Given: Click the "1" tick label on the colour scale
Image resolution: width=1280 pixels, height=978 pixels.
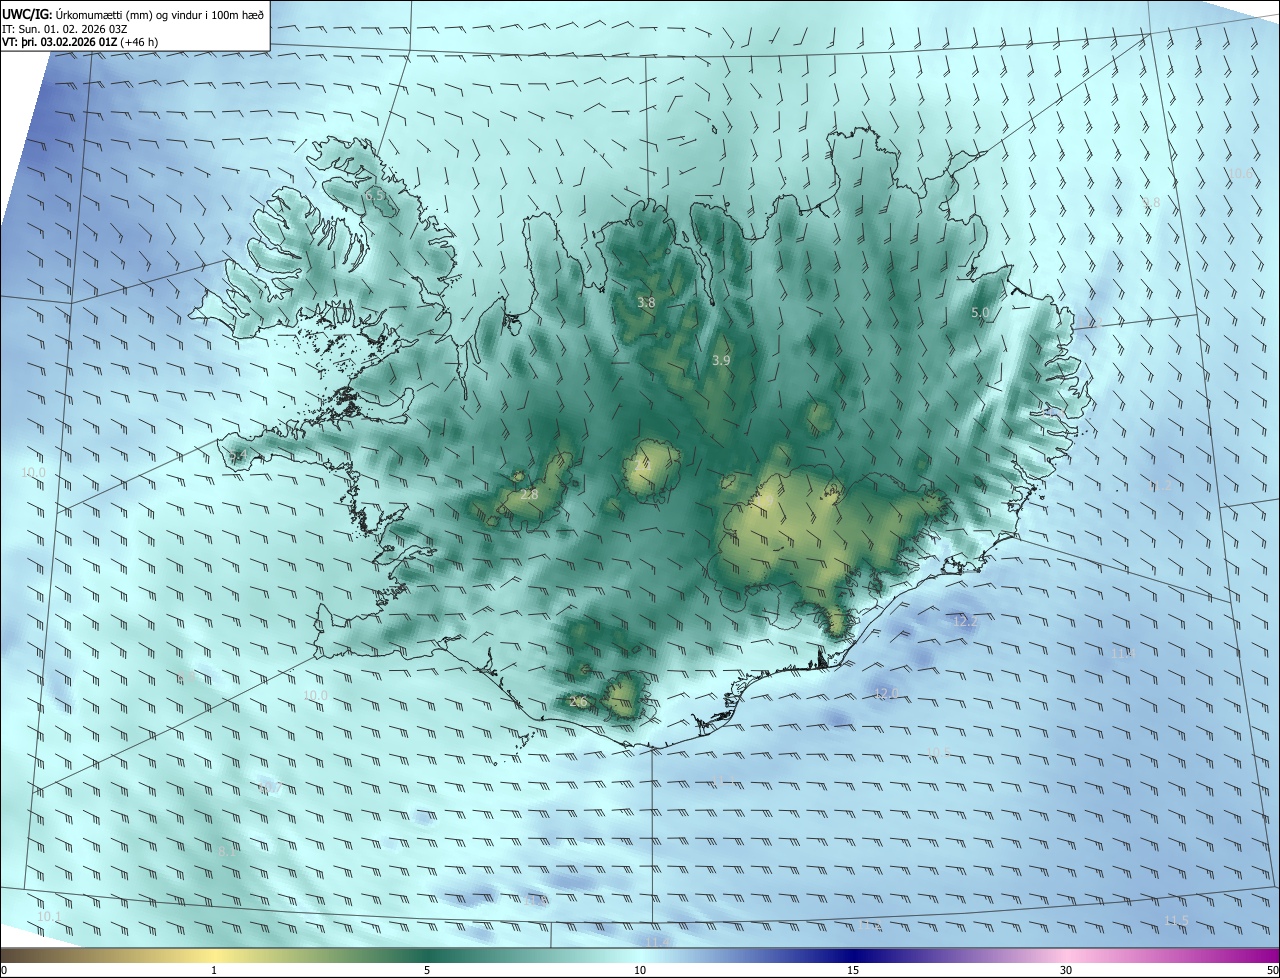Looking at the screenshot, I should click(214, 970).
